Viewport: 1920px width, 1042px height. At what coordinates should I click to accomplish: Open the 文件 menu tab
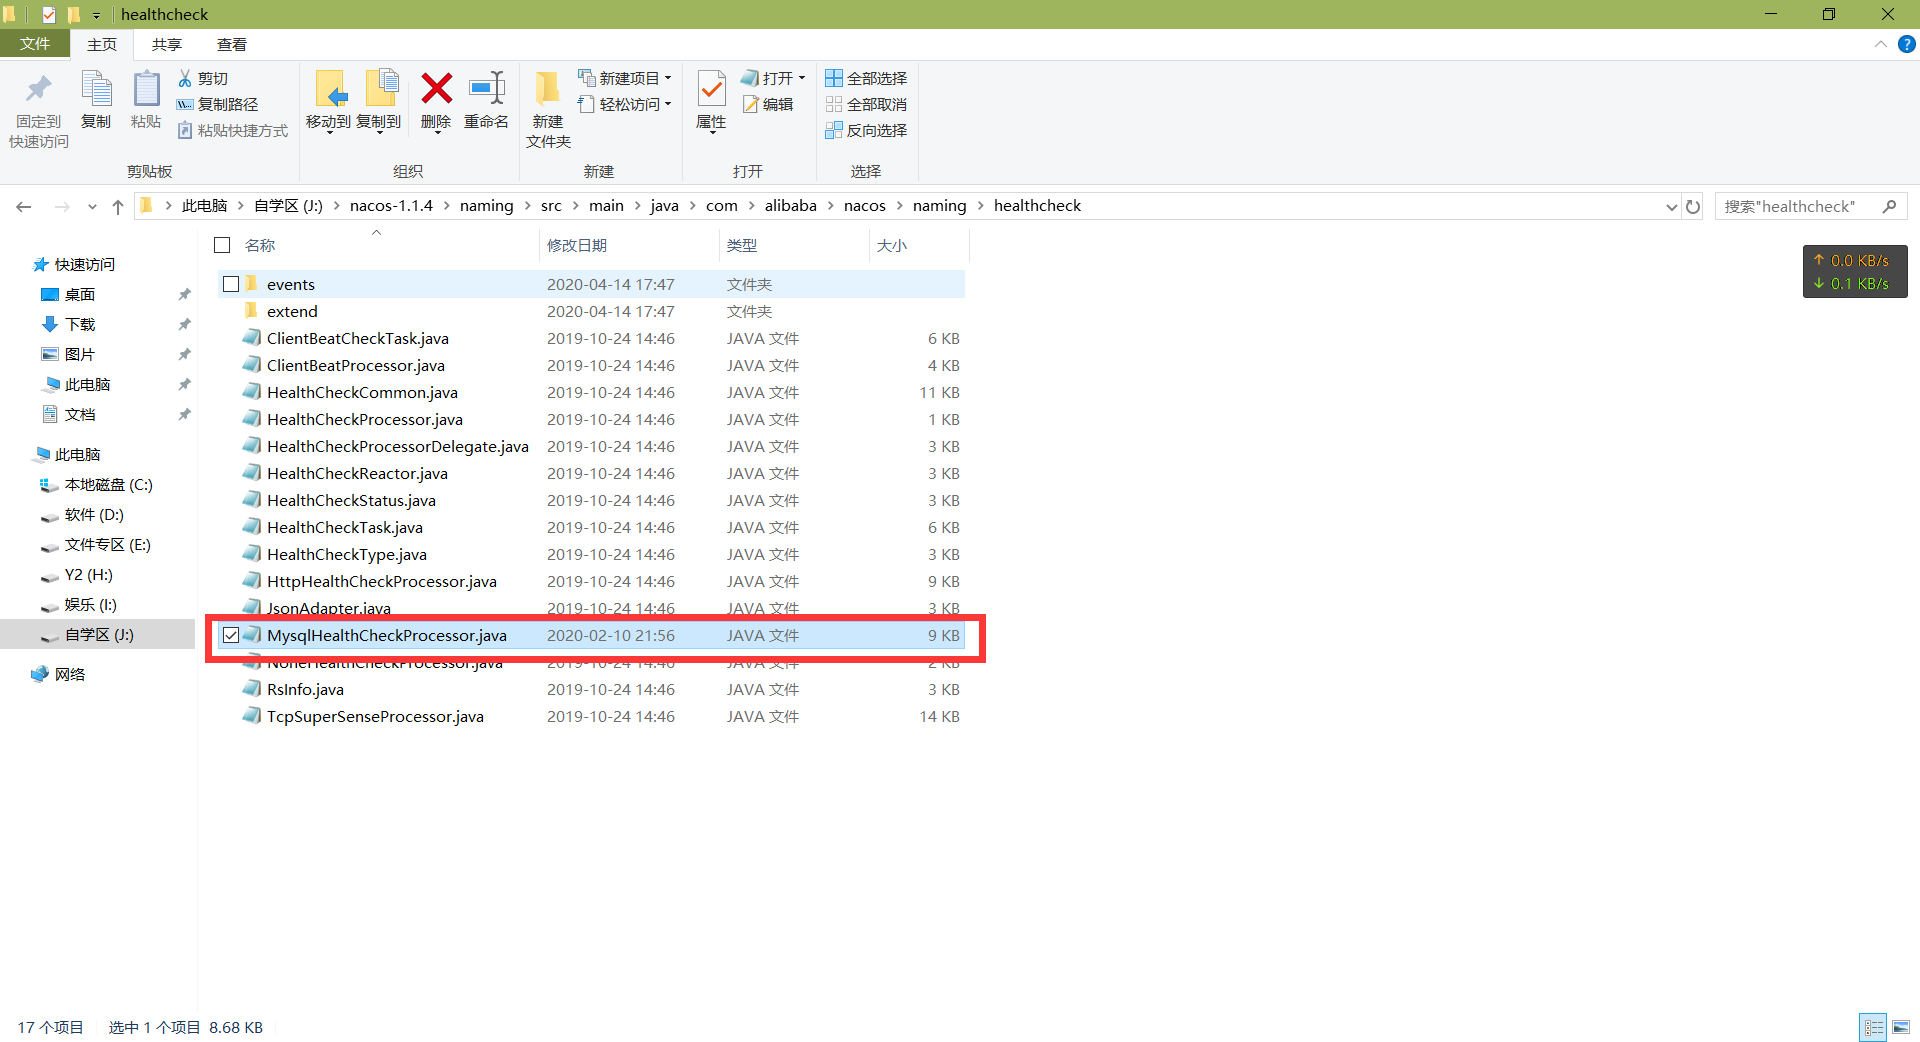point(35,44)
